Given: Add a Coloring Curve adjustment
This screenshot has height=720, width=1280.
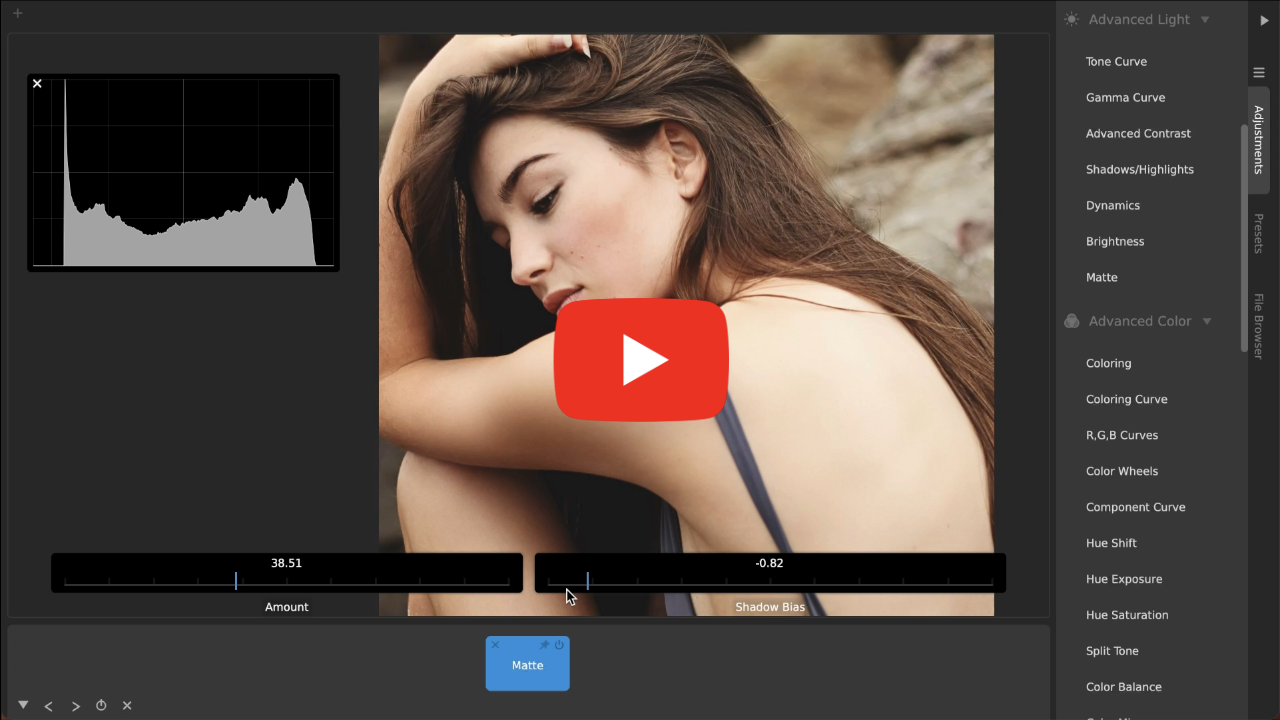Looking at the screenshot, I should click(1127, 399).
